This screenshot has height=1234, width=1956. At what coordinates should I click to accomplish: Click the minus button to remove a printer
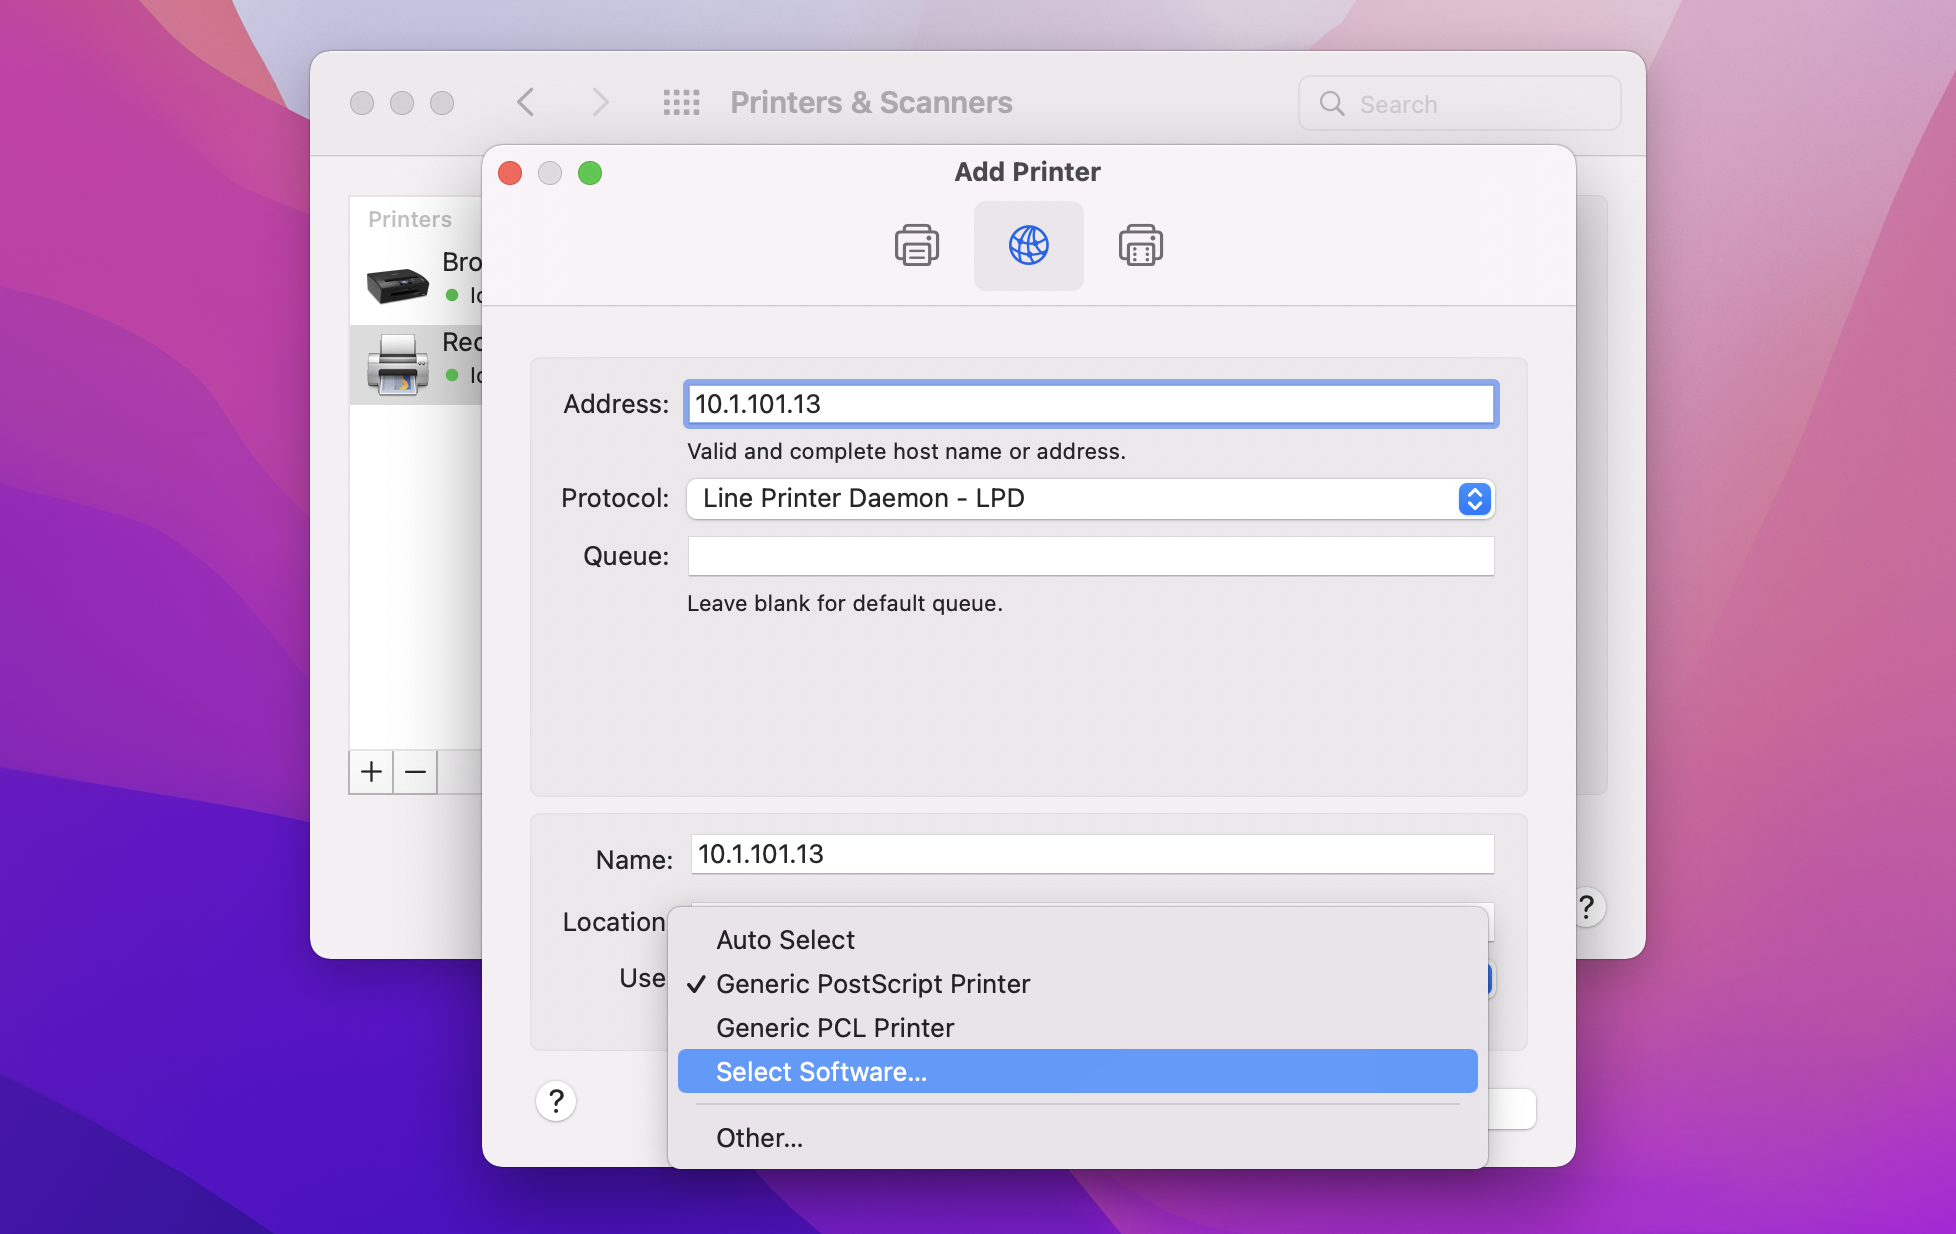click(x=416, y=772)
